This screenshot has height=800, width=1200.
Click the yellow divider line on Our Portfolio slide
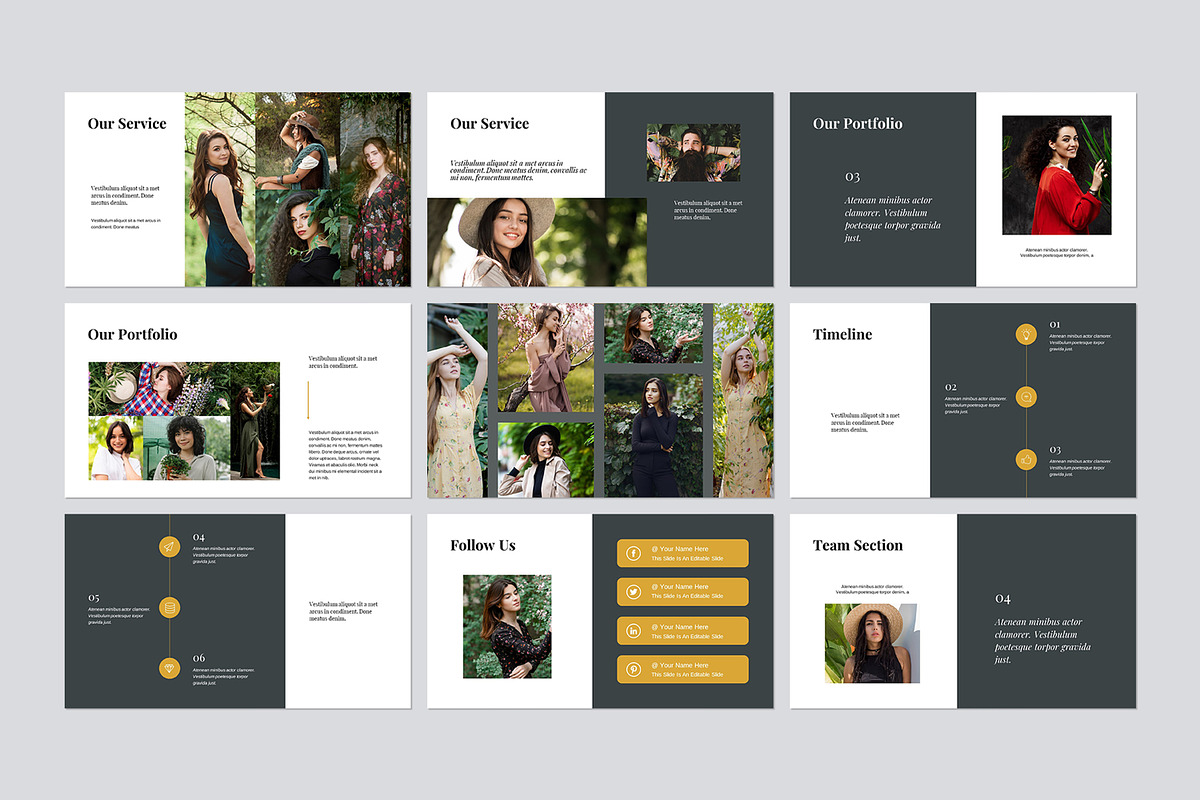point(310,400)
